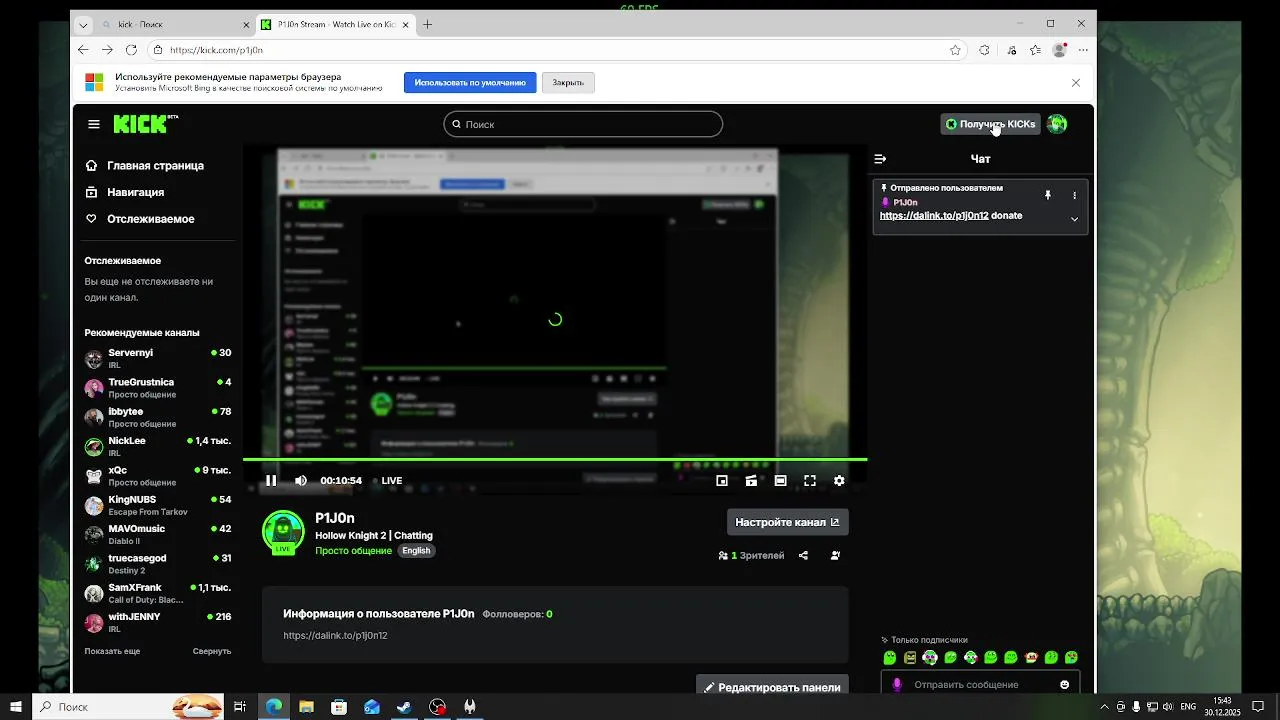Click Показать еще under recommended channels
Screen dimensions: 1280x720
[x=112, y=651]
